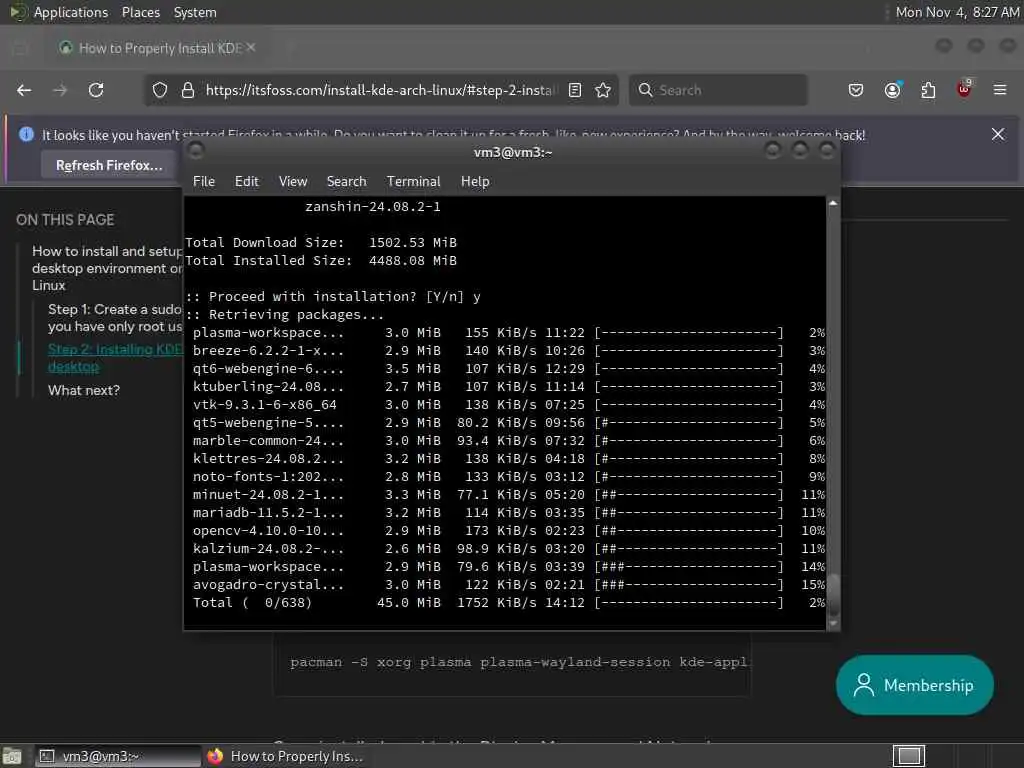Reload page with Firefox refresh icon
This screenshot has height=768, width=1024.
click(x=96, y=90)
